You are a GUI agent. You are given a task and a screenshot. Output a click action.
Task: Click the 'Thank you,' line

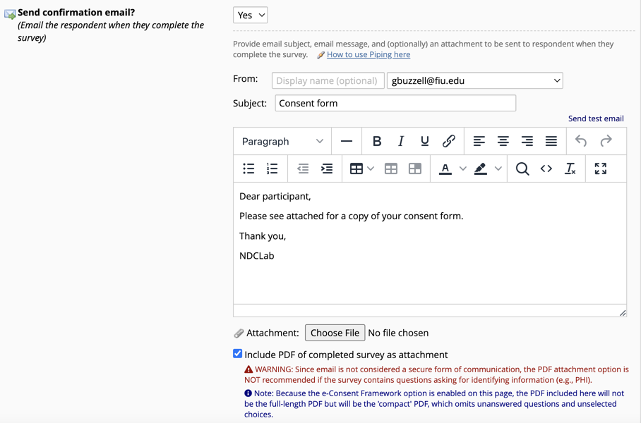coord(262,236)
